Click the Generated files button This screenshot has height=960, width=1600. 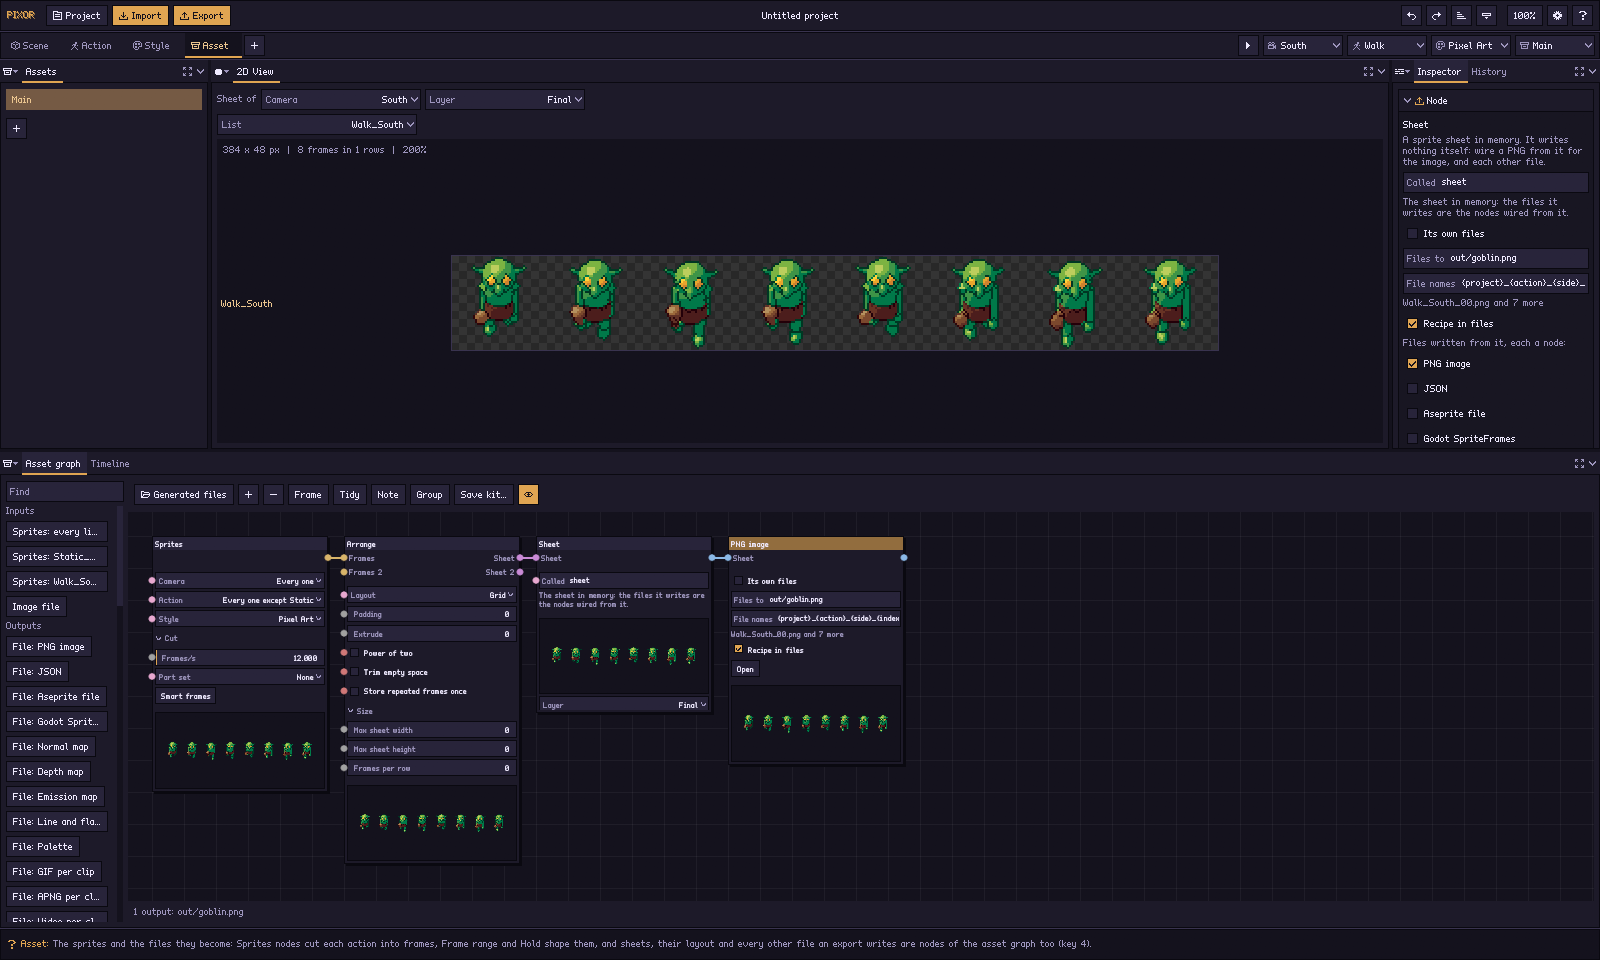click(183, 495)
